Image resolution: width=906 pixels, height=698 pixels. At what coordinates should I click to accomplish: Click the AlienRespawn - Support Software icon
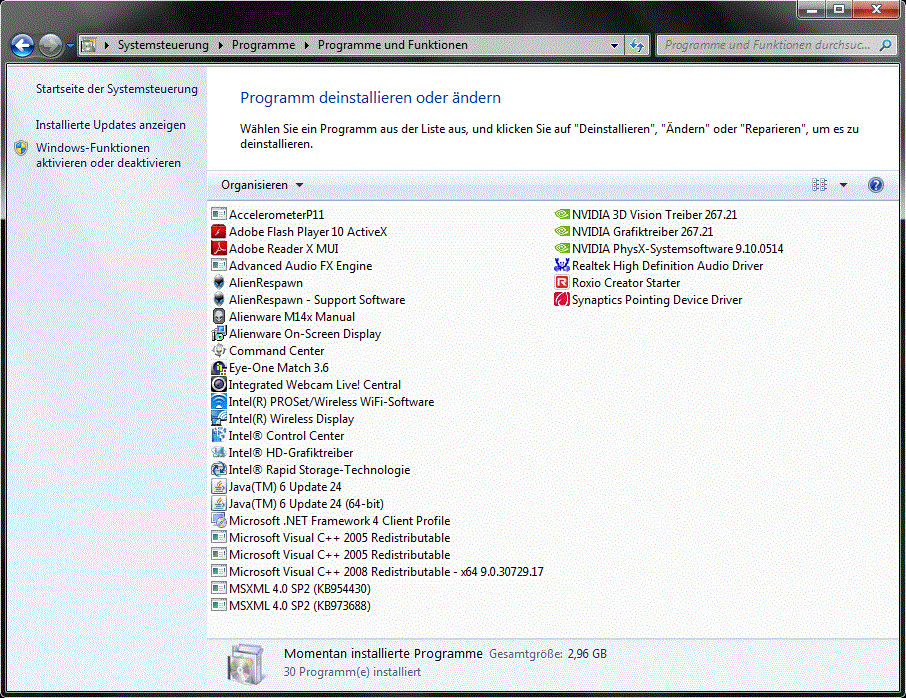click(218, 299)
